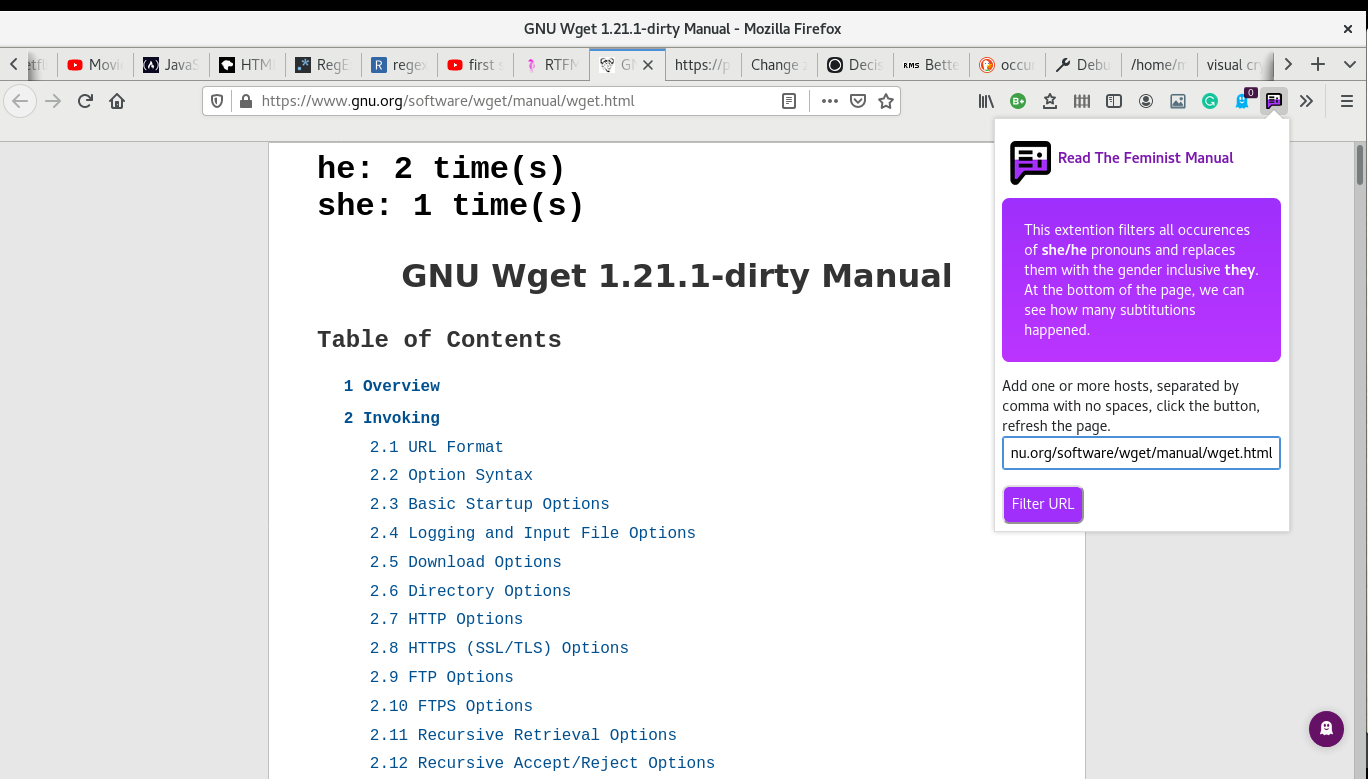This screenshot has height=779, width=1368.
Task: Switch to the DuckDuckGo occur tab
Action: point(1007,65)
